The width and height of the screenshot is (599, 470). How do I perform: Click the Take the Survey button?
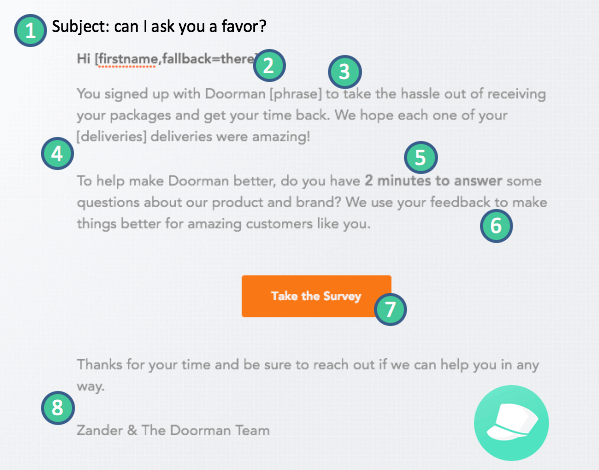(x=316, y=296)
